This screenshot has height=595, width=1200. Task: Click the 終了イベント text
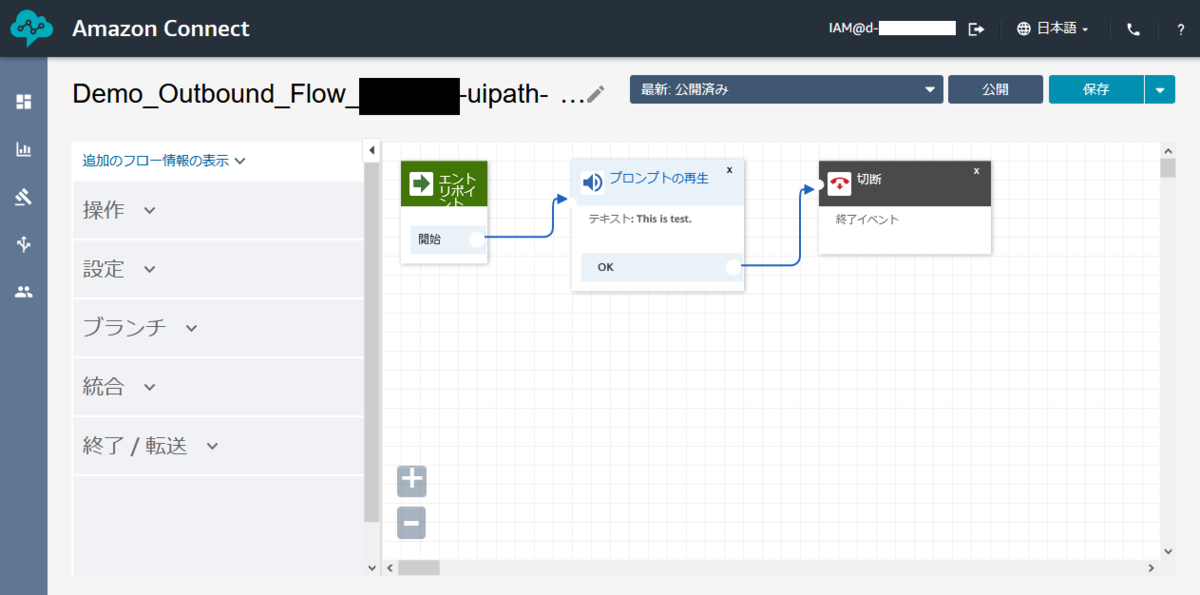[x=867, y=219]
